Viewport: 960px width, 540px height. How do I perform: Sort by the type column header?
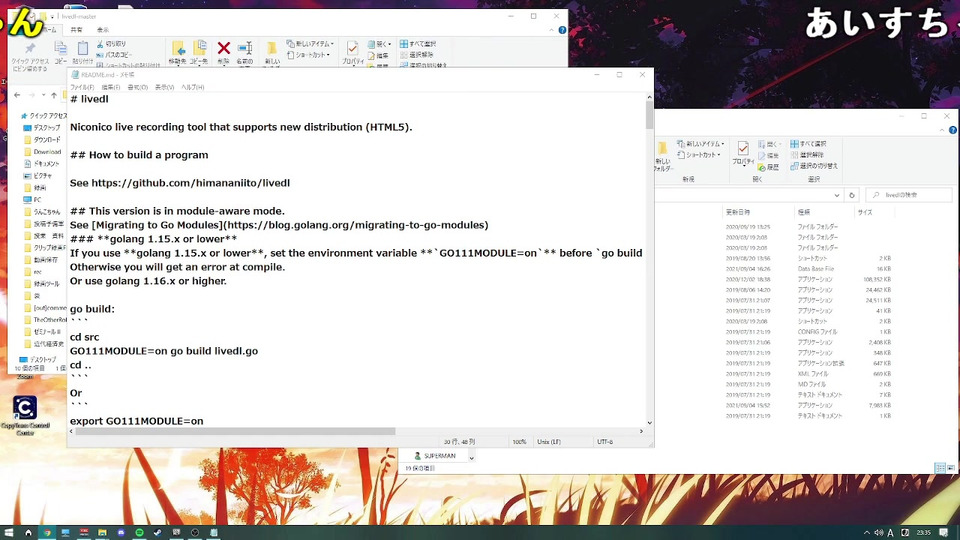tap(804, 212)
